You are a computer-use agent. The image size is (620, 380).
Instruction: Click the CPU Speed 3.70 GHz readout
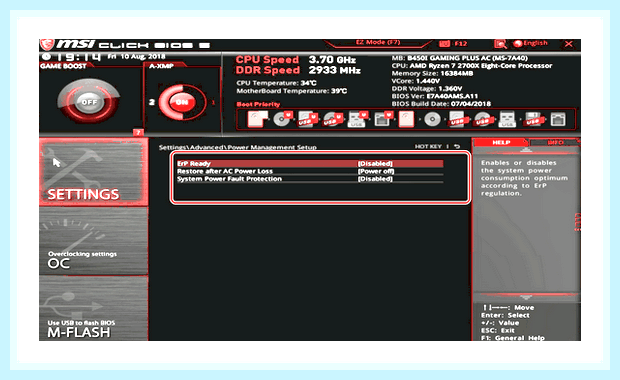(296, 60)
